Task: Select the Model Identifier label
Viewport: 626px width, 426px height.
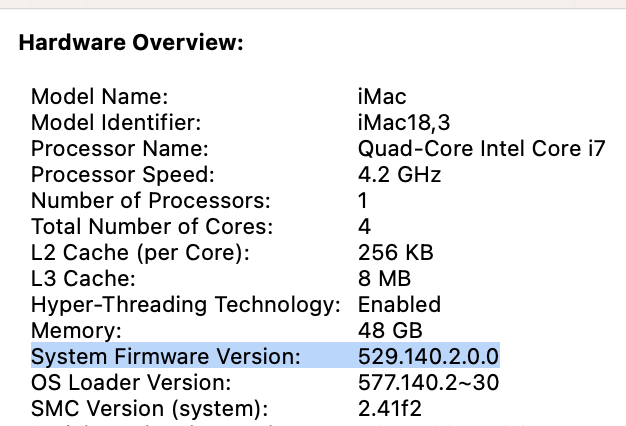Action: point(116,123)
